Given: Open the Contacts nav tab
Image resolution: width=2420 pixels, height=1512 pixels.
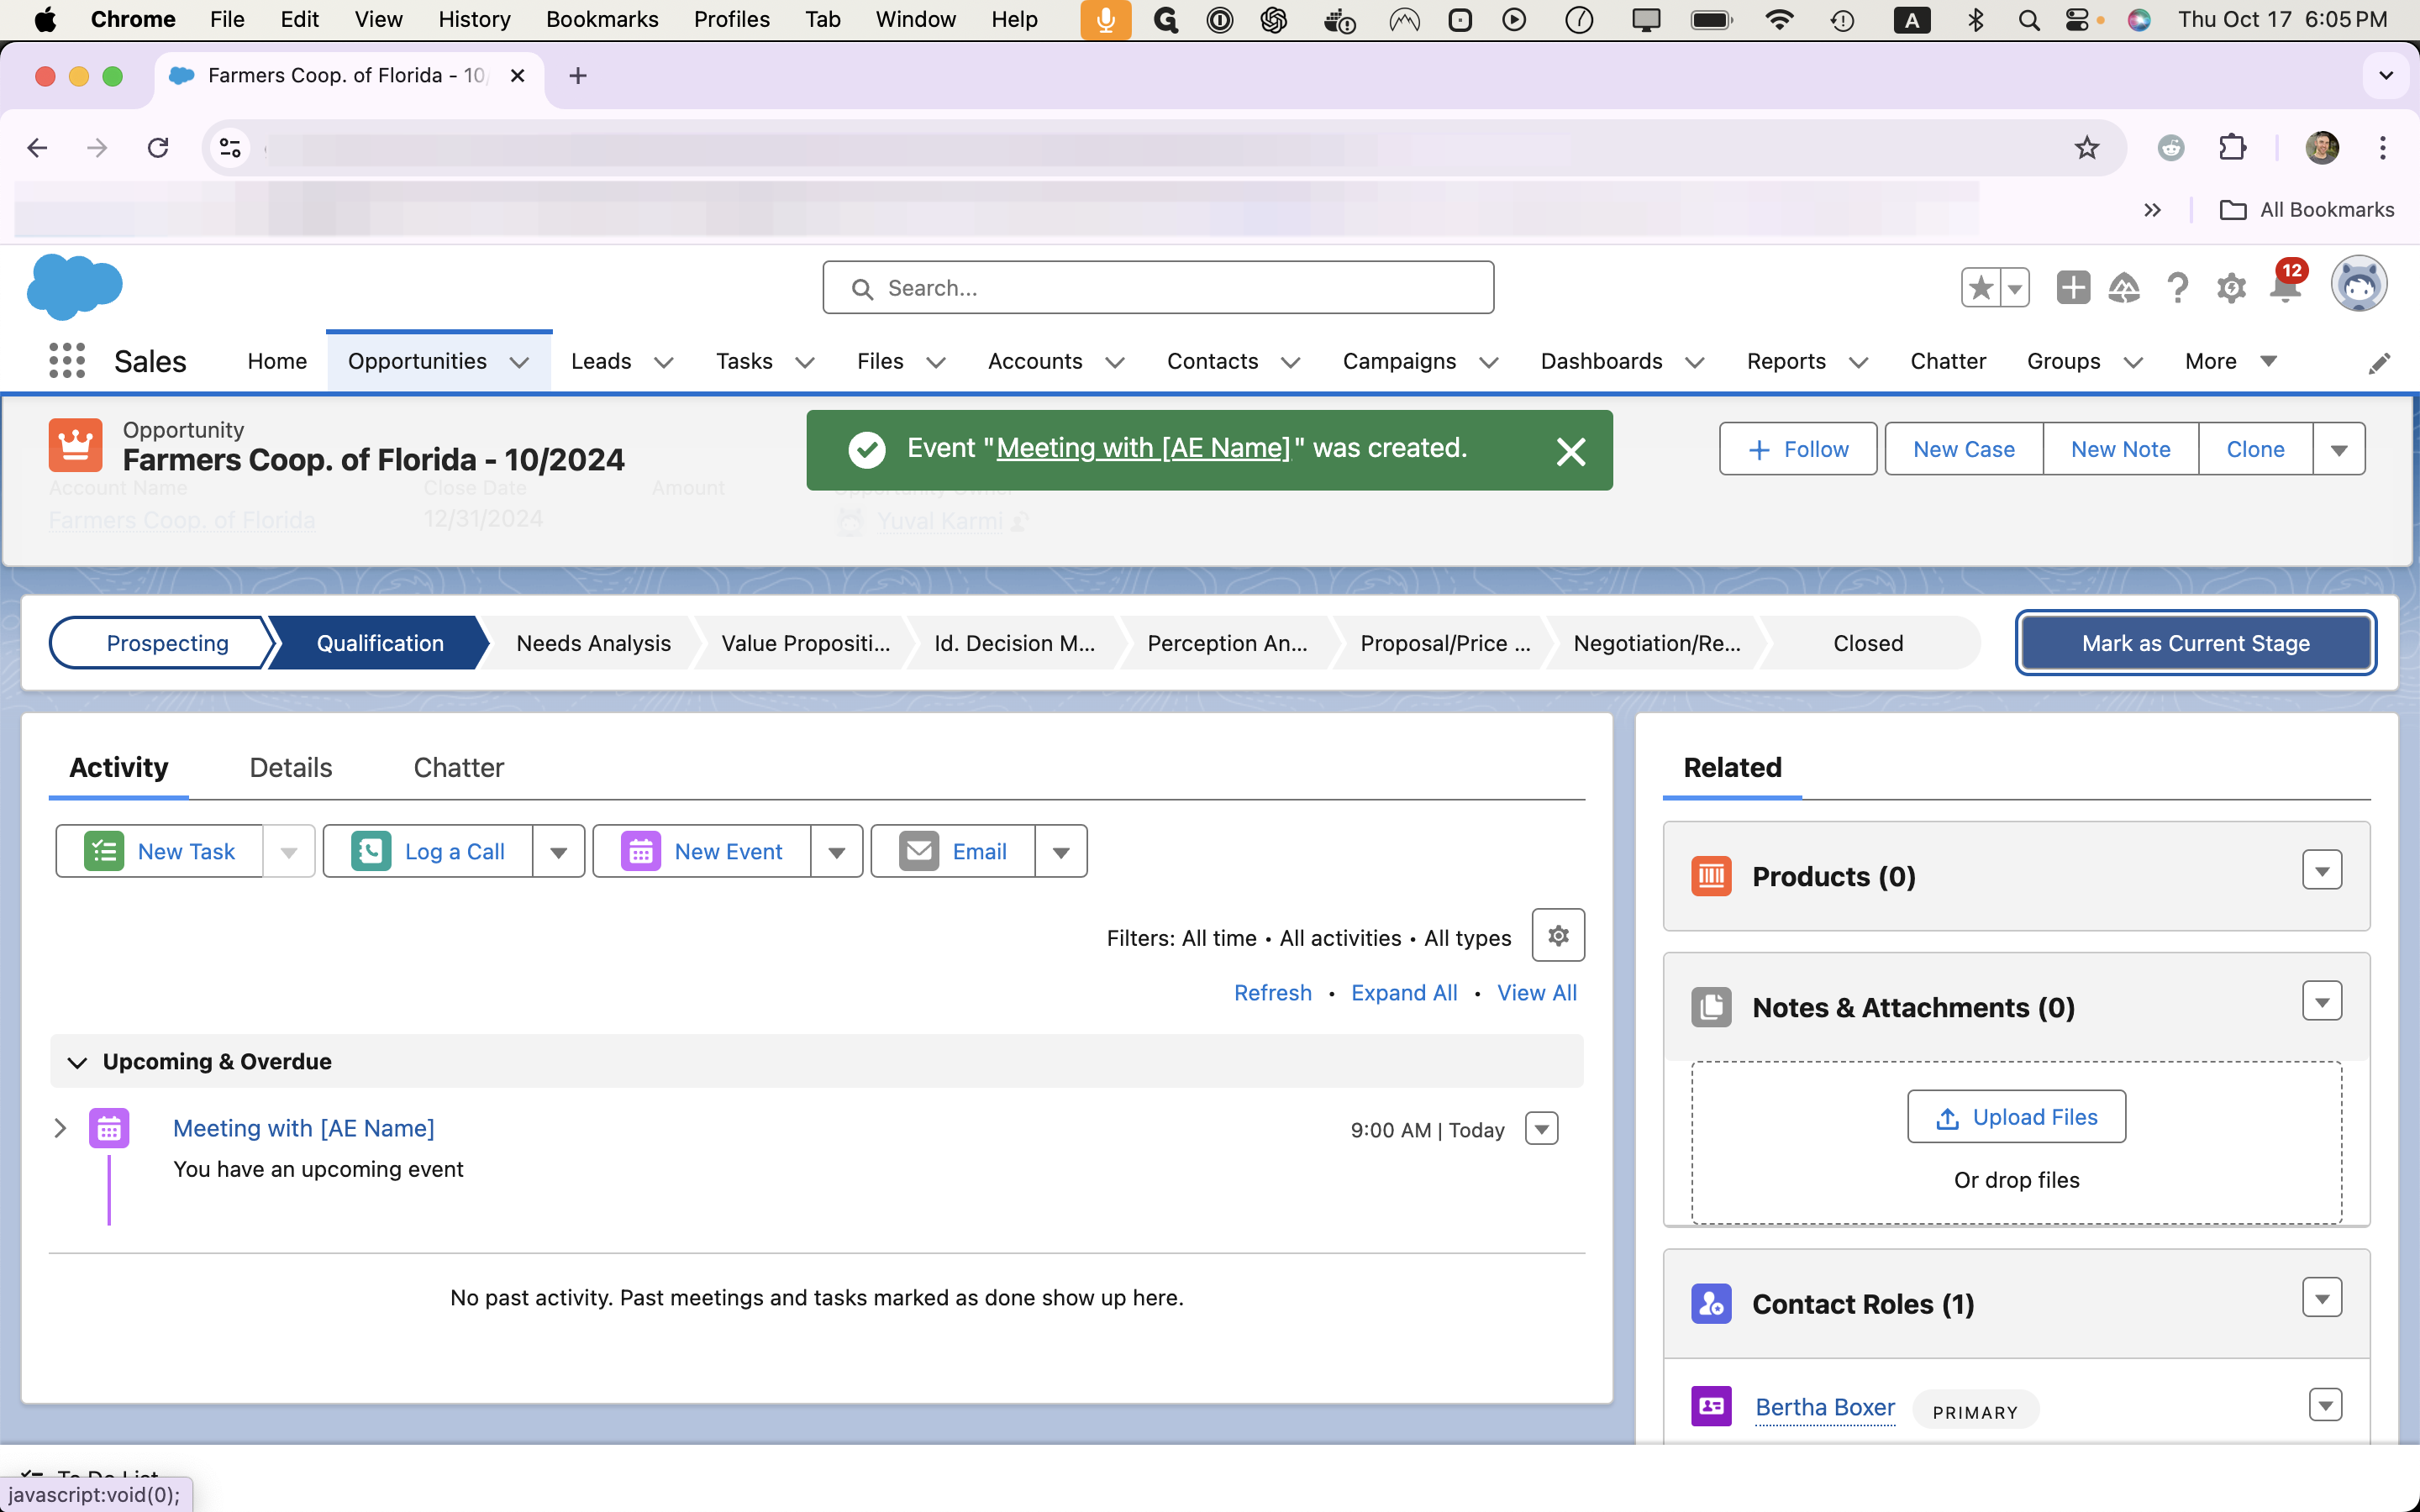Looking at the screenshot, I should click(x=1212, y=361).
